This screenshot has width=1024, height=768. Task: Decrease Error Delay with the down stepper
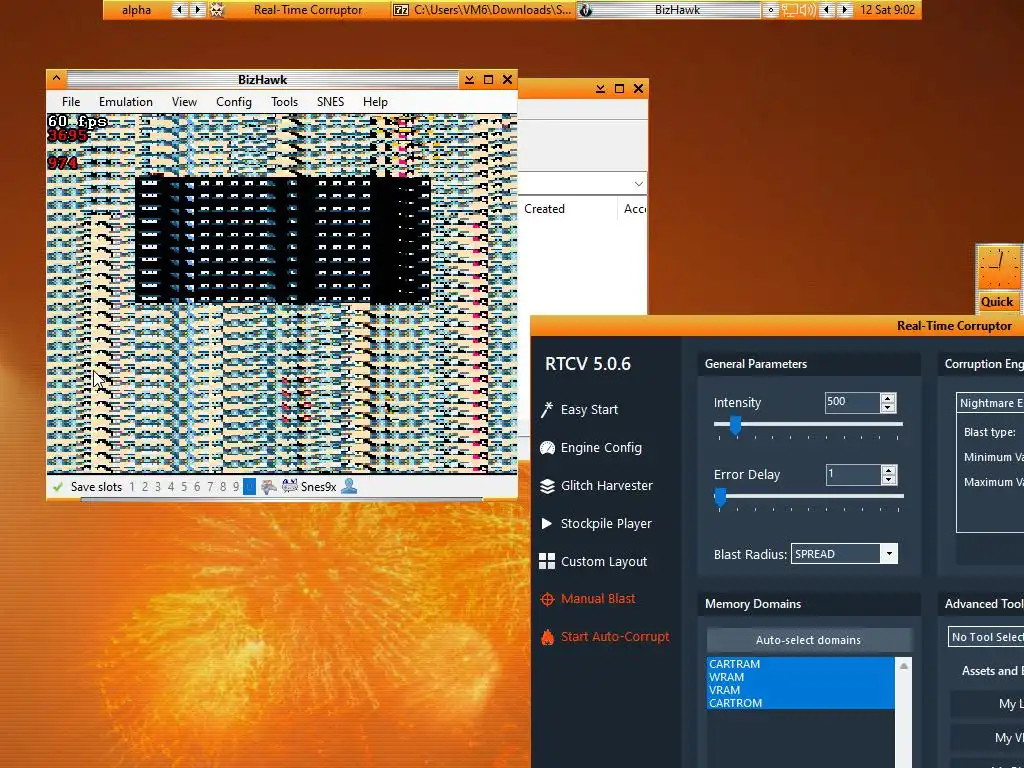pos(888,479)
